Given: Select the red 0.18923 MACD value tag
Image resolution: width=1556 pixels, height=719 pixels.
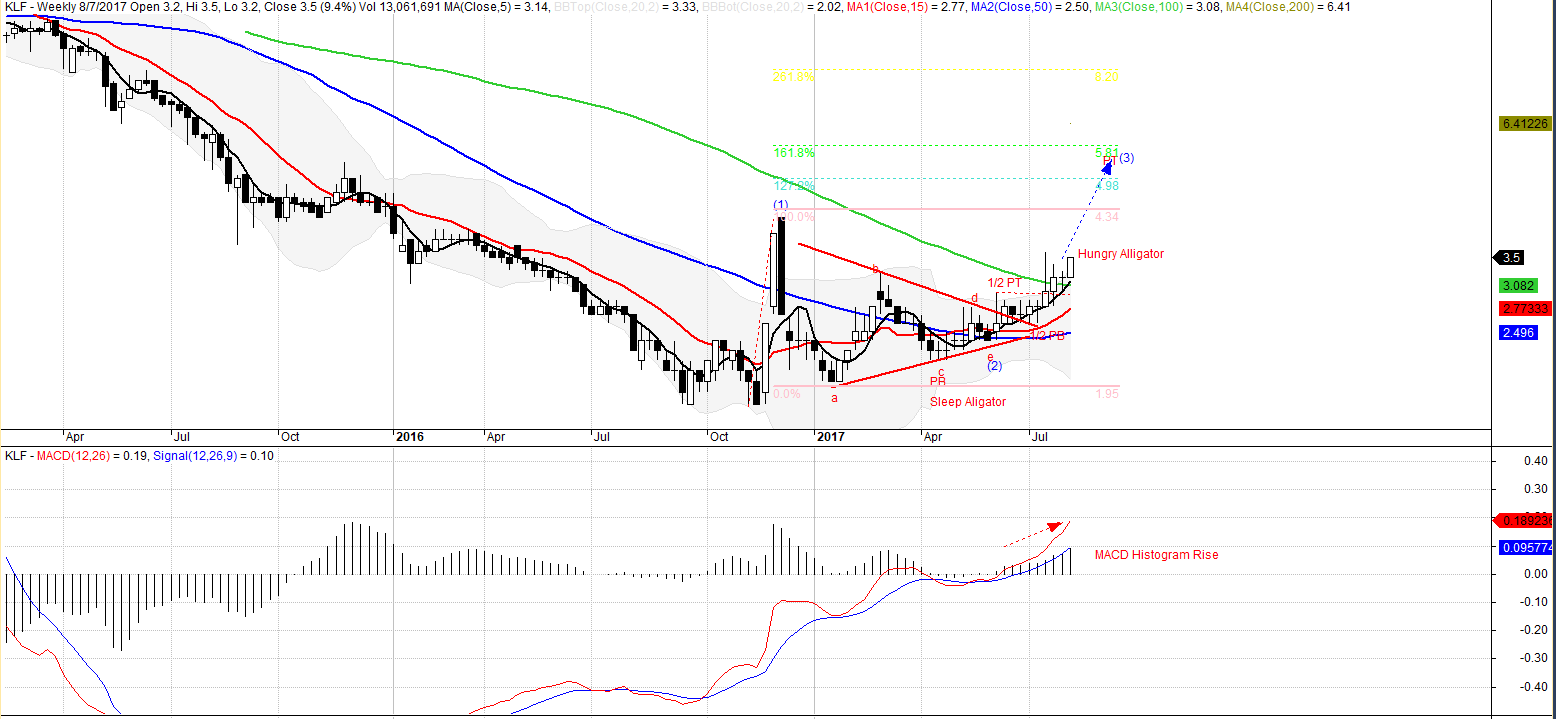Looking at the screenshot, I should [1524, 521].
